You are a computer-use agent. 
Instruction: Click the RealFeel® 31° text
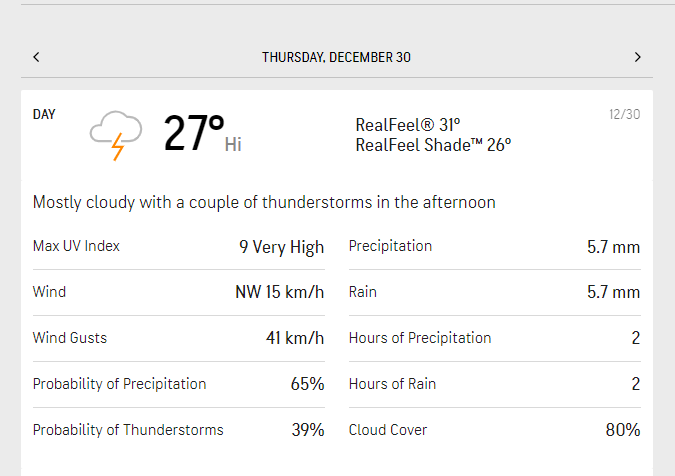tap(407, 125)
